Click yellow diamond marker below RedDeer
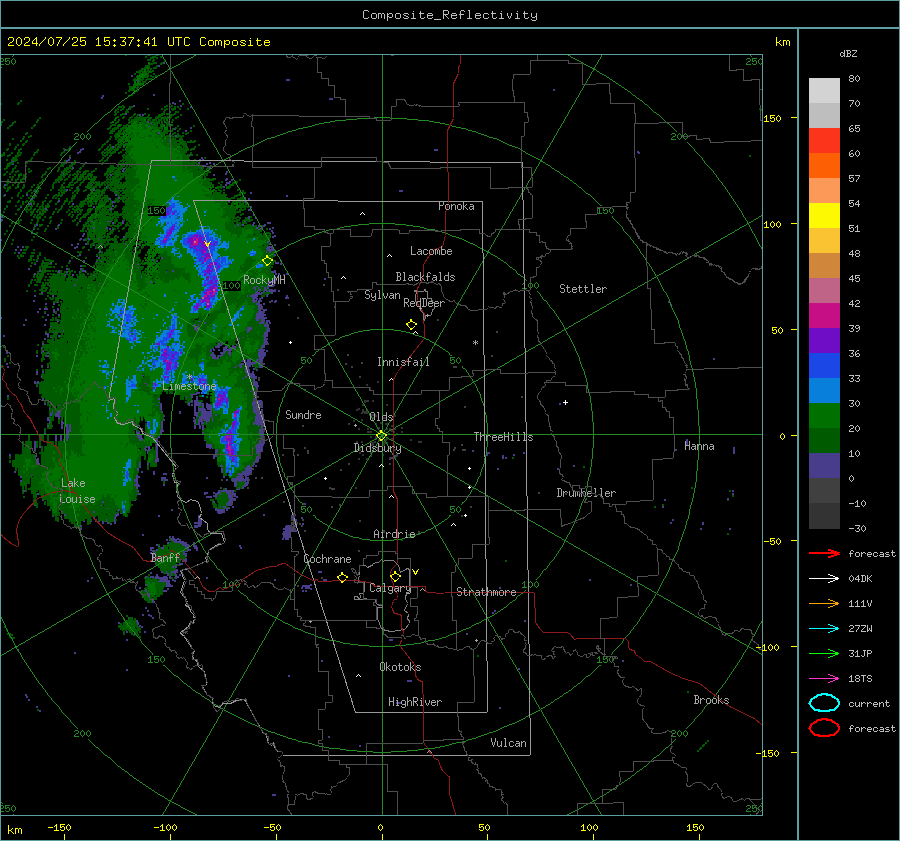 [x=412, y=325]
